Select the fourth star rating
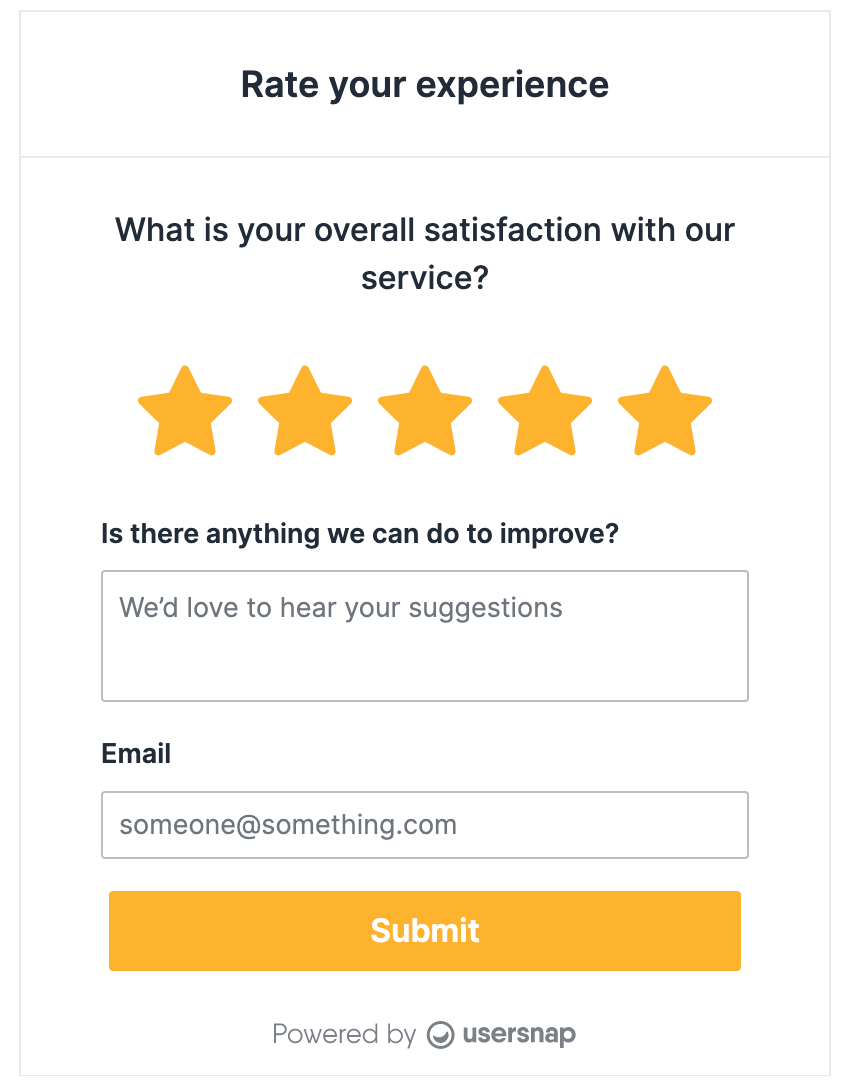Screen dimensions: 848x1092 [544, 410]
